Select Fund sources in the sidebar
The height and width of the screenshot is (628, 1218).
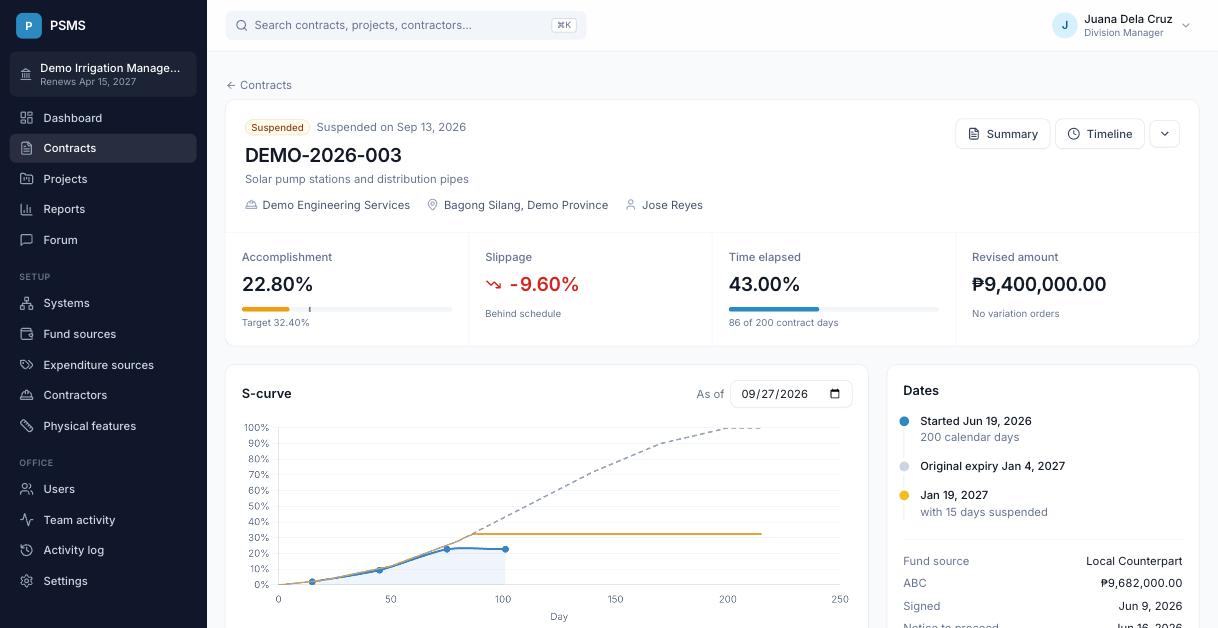[x=103, y=334]
